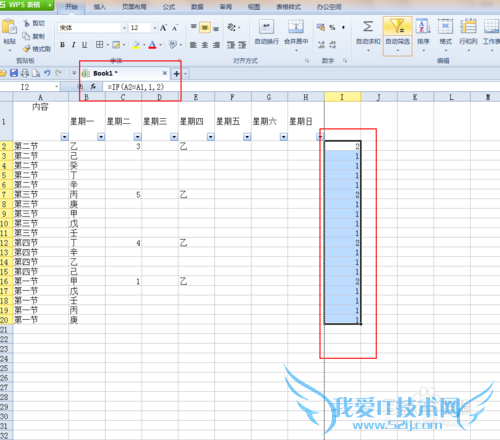
Task: Click the Increase Font Size icon
Action: point(163,28)
